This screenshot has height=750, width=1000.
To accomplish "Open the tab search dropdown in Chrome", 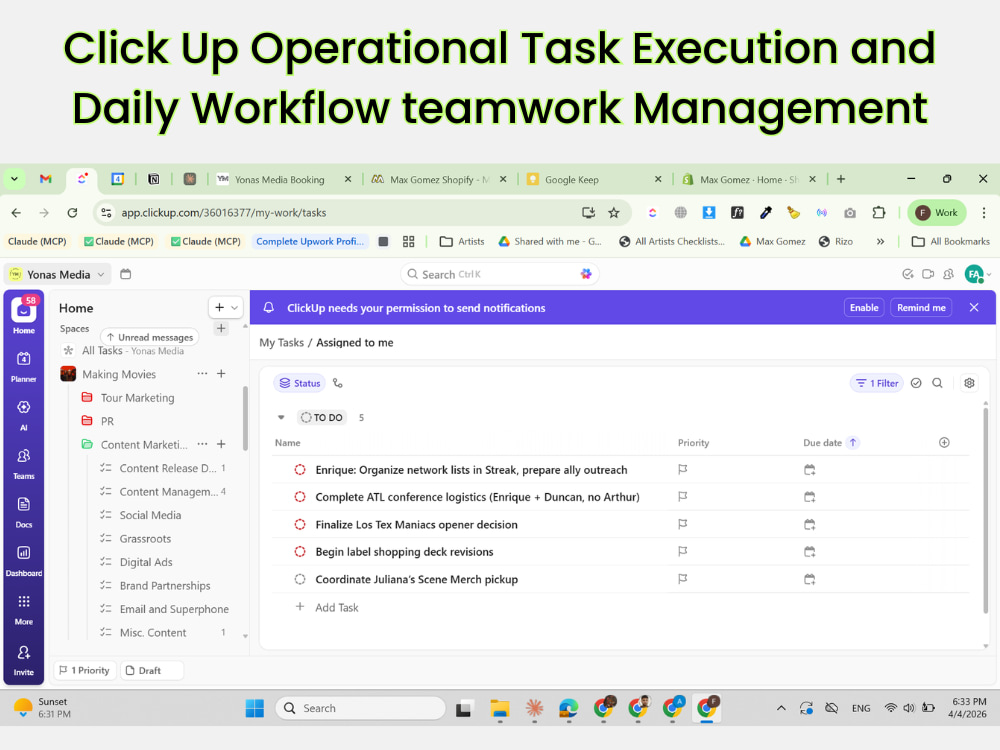I will (x=14, y=179).
